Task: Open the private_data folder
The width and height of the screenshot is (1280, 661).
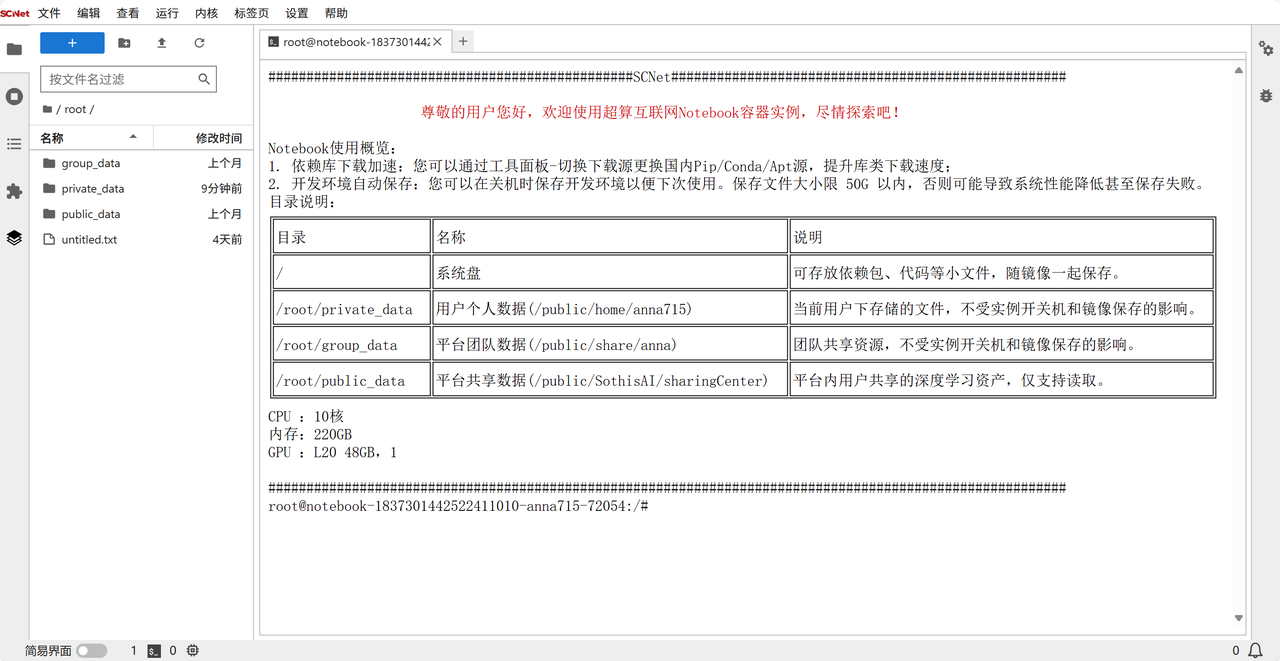Action: coord(93,189)
